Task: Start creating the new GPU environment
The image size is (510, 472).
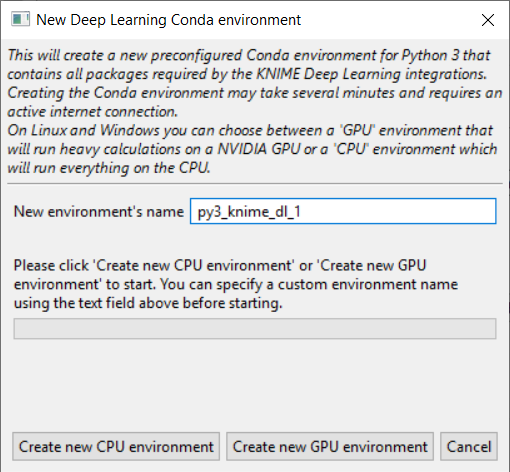Action: point(330,447)
